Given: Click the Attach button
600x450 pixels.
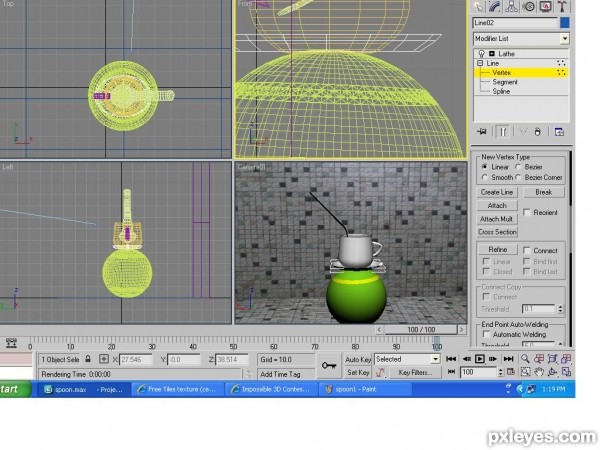Looking at the screenshot, I should [497, 205].
